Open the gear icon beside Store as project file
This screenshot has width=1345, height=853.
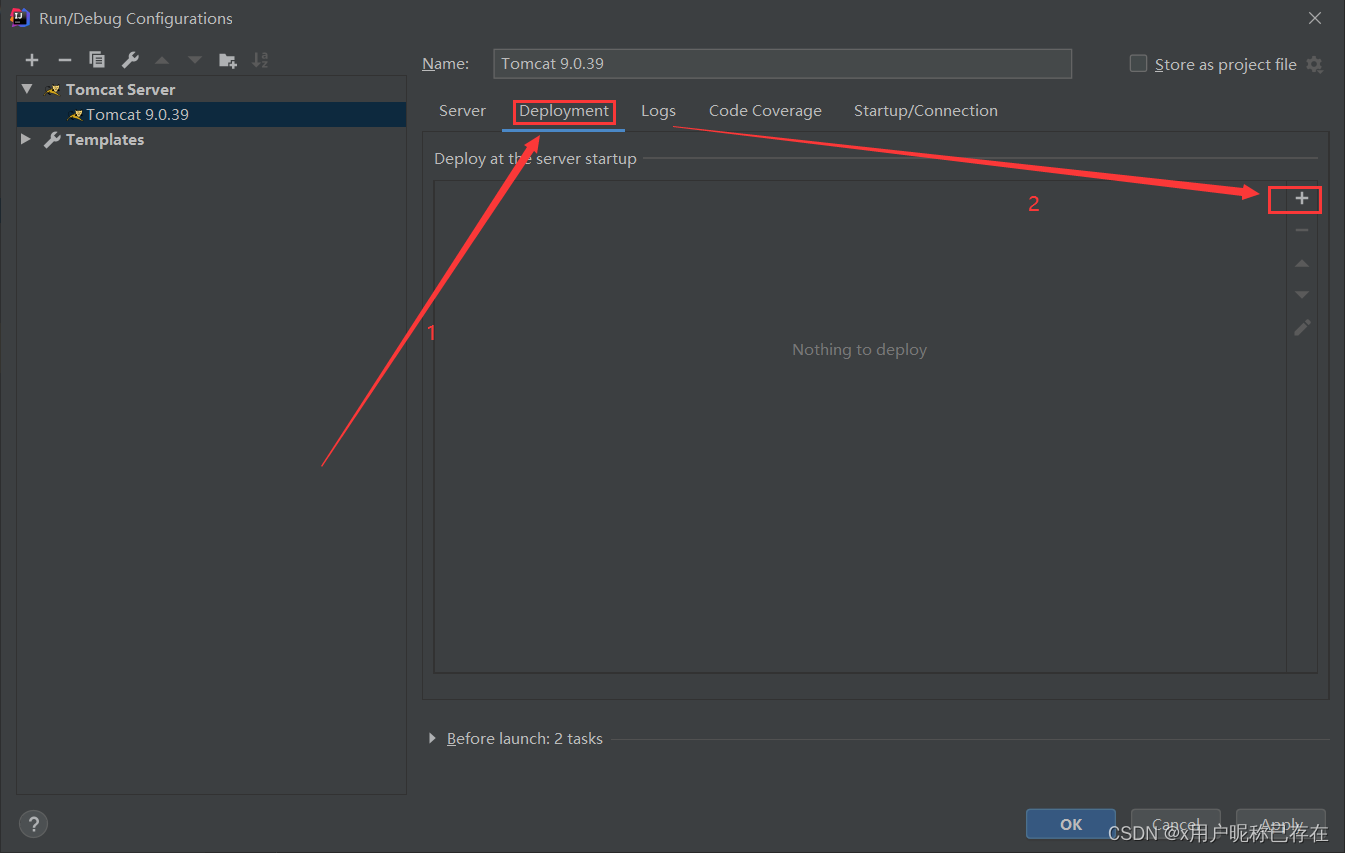coord(1315,64)
